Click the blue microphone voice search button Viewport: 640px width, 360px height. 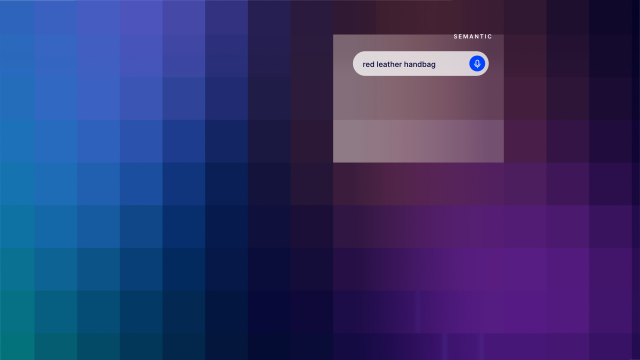477,64
